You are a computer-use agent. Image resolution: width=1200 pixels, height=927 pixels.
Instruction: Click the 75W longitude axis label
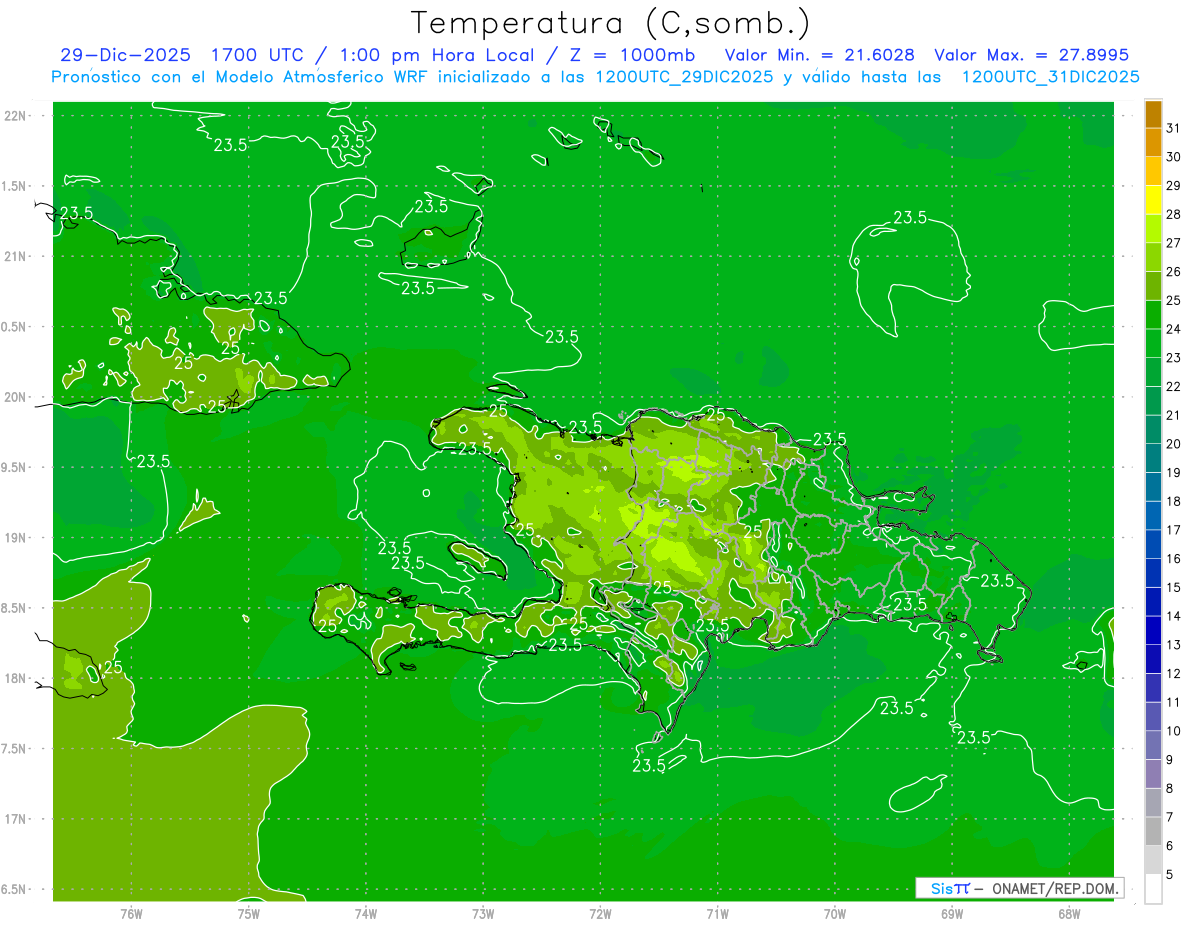[248, 914]
